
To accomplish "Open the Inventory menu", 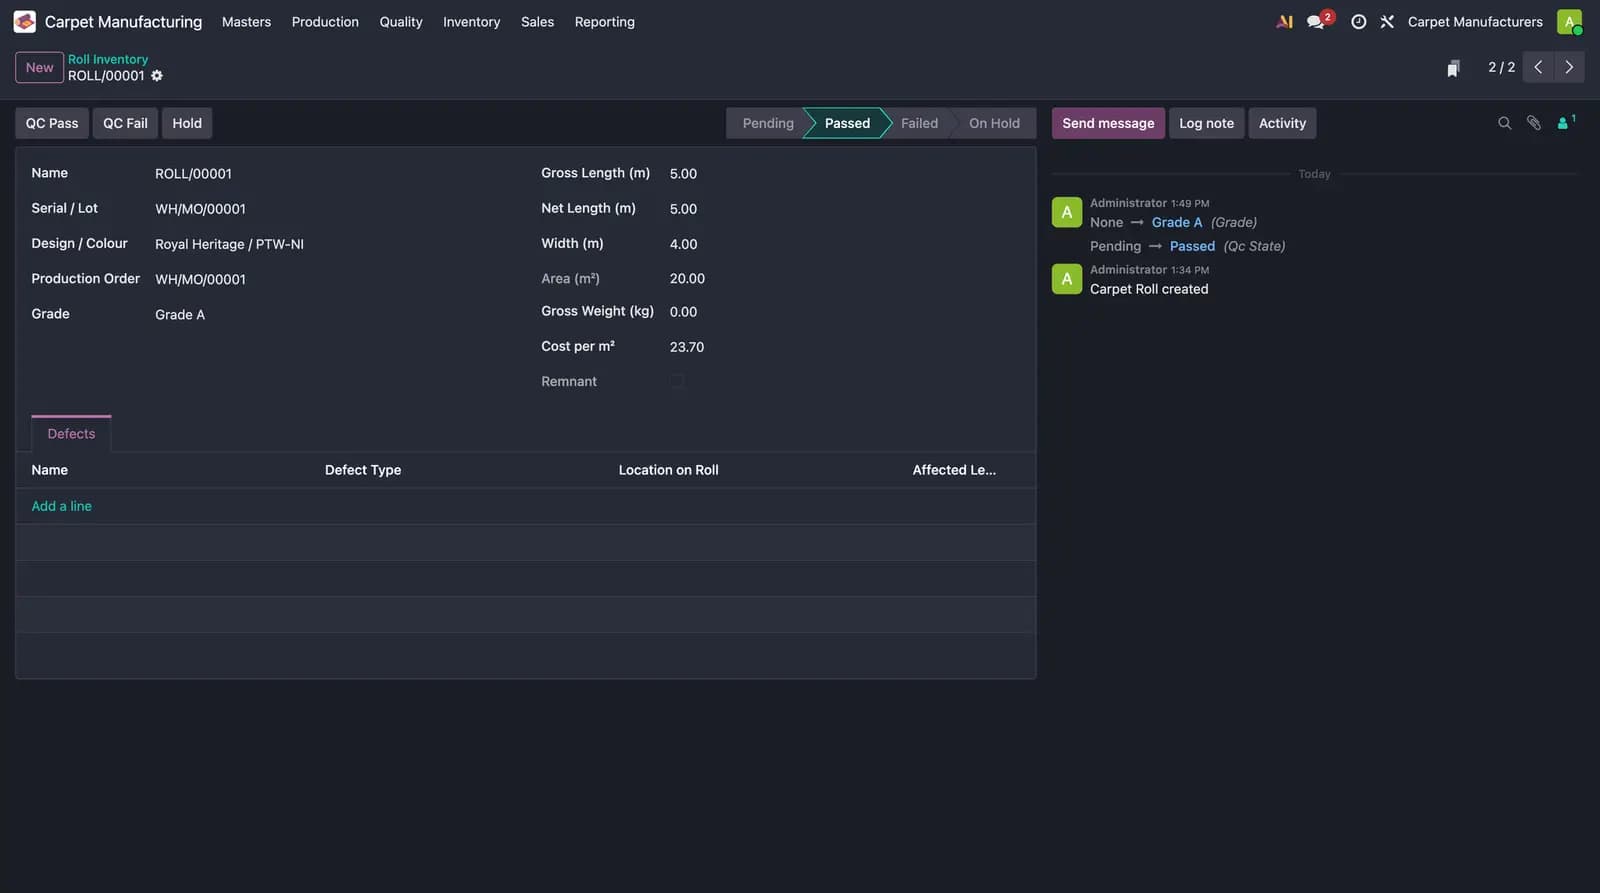I will 472,22.
